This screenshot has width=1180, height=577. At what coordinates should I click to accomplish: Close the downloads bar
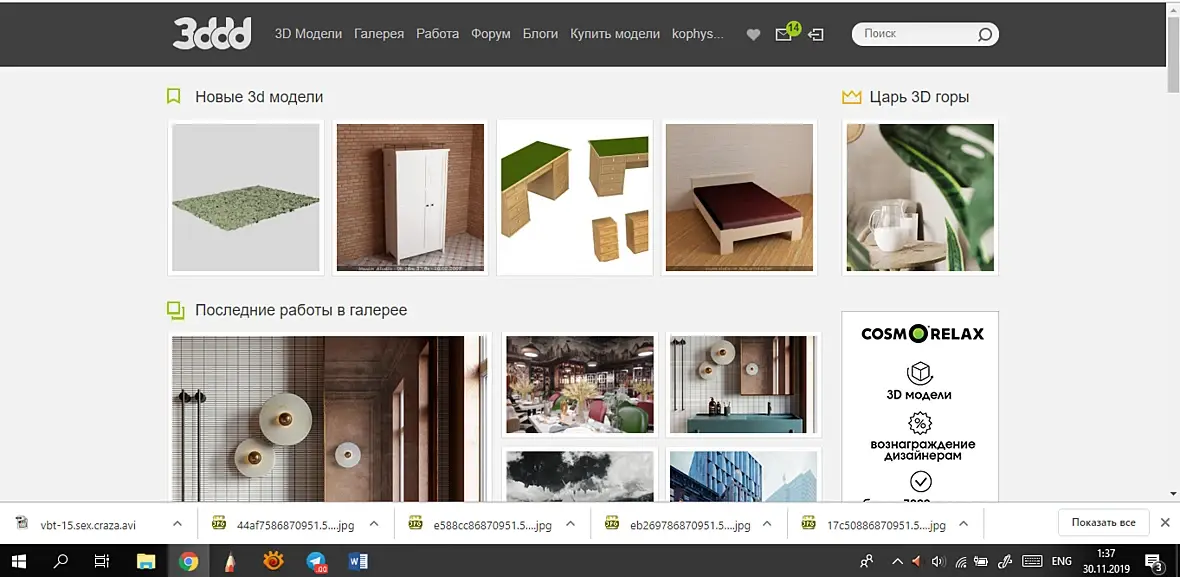(1164, 522)
